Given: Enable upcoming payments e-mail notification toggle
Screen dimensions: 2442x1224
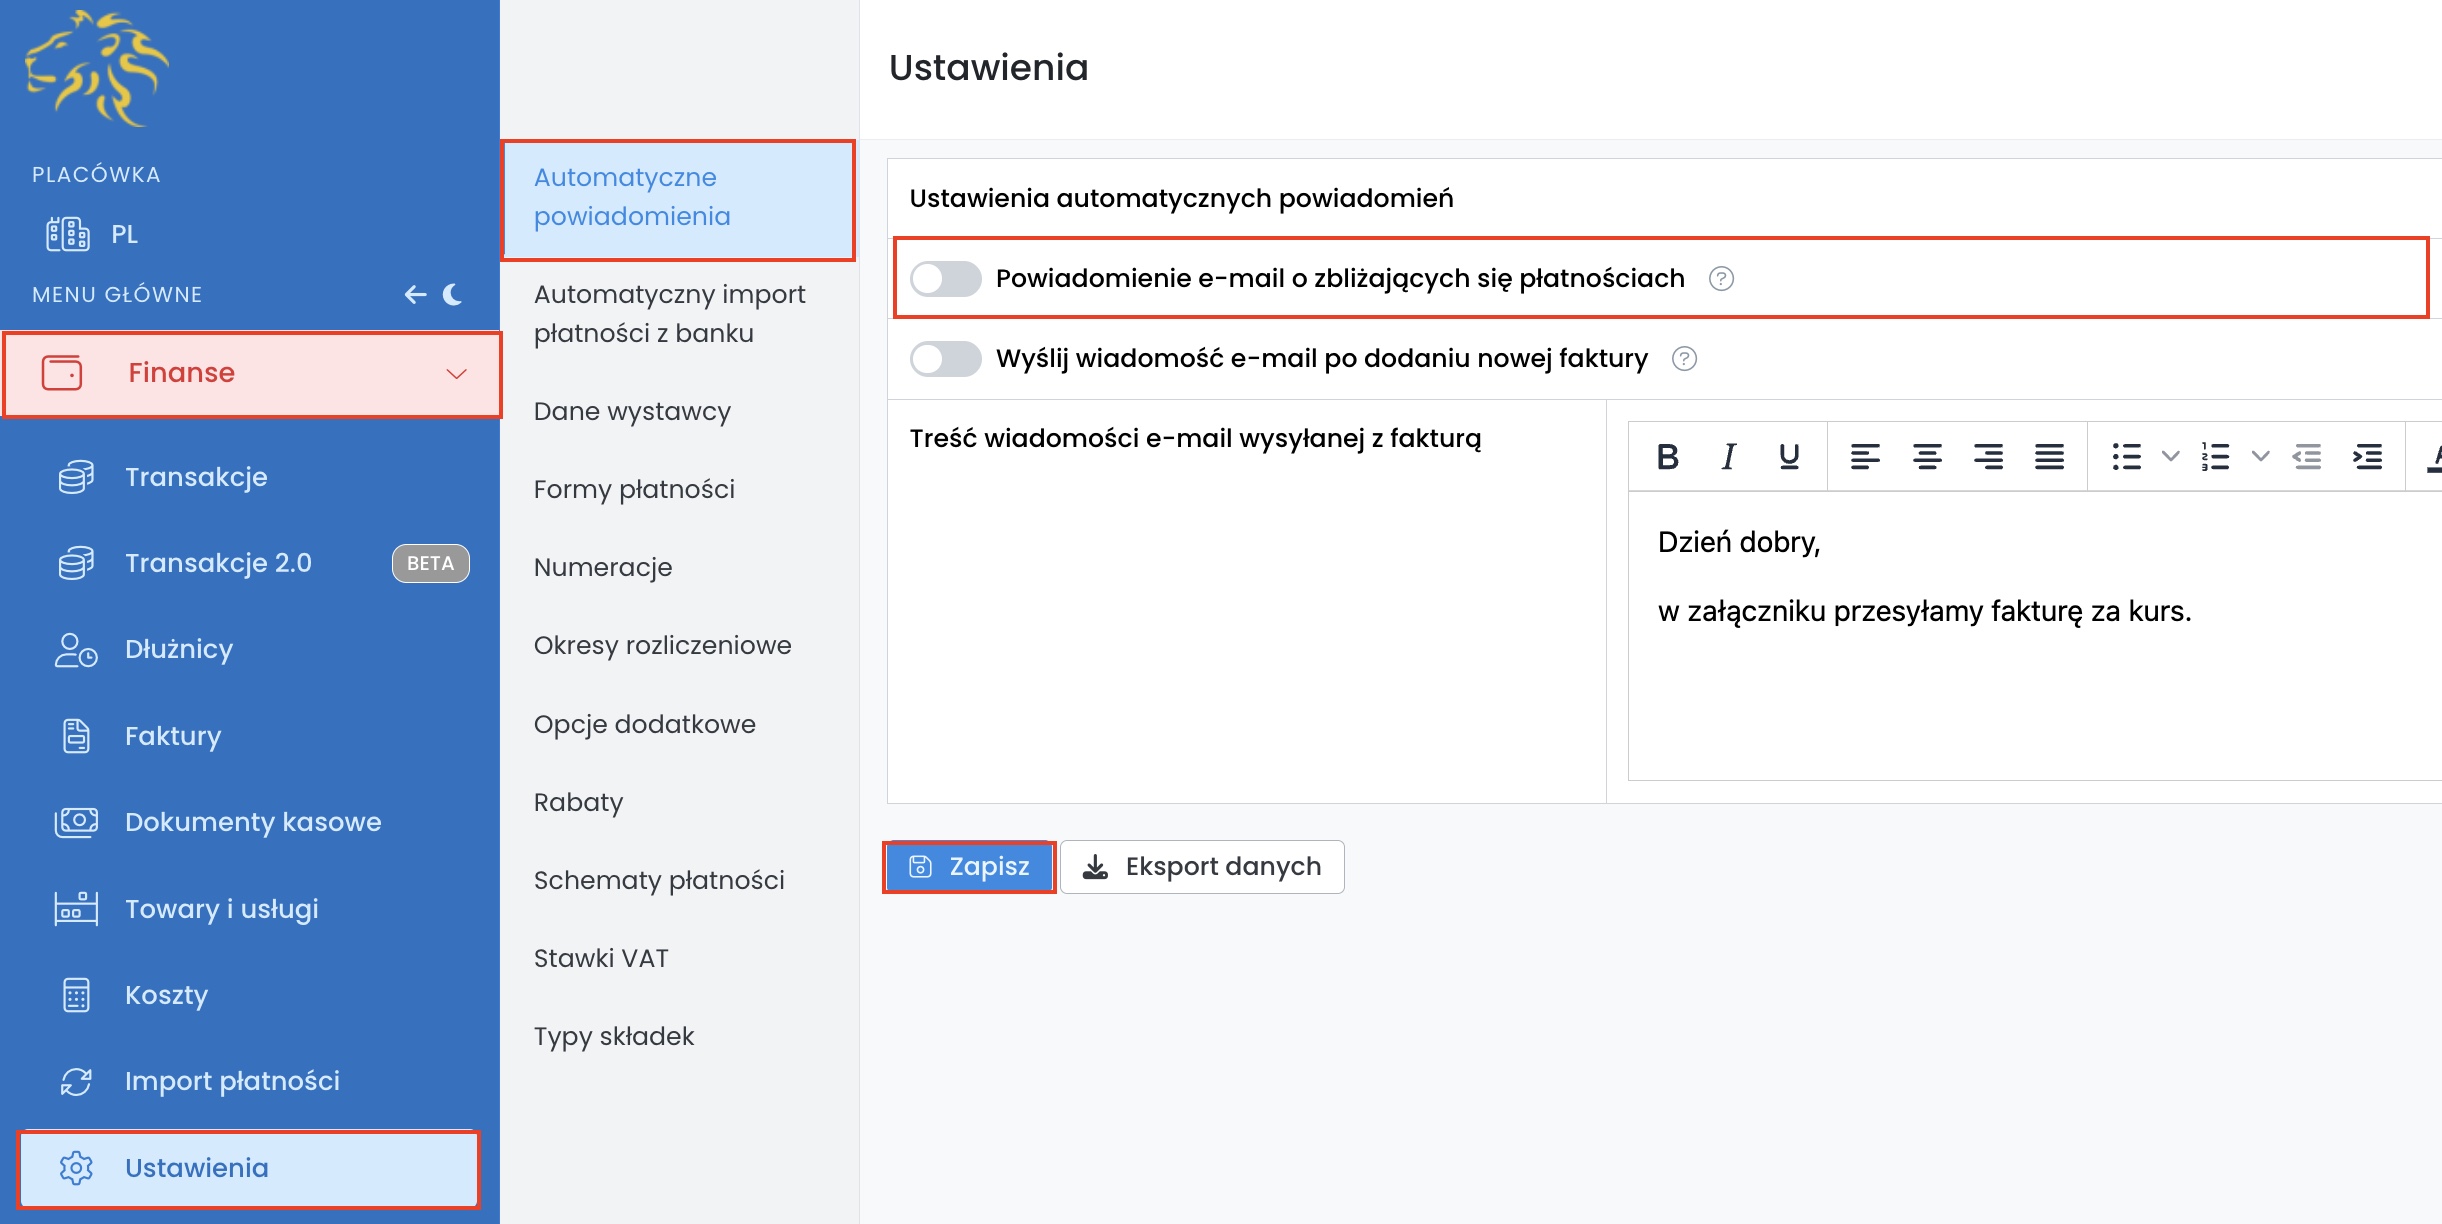Looking at the screenshot, I should coord(945,279).
